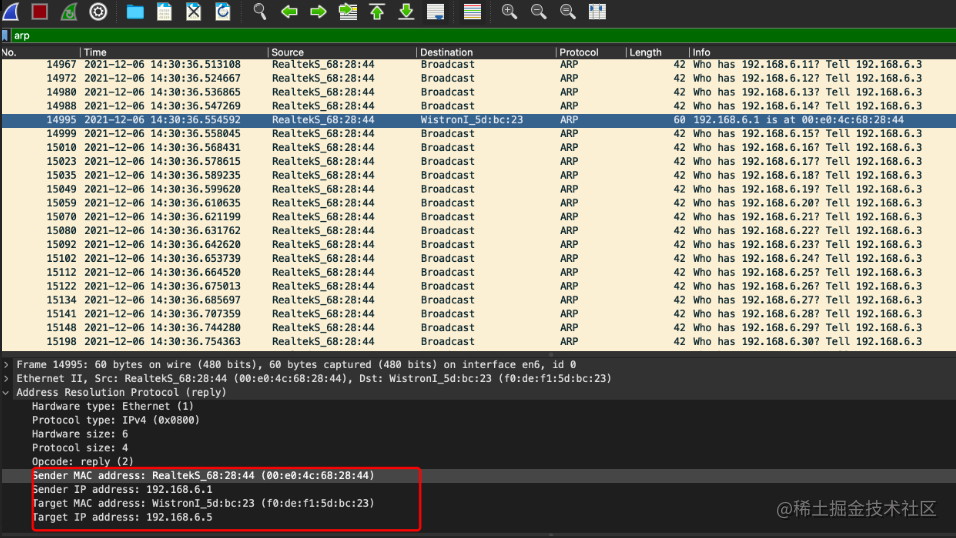This screenshot has height=538, width=956.
Task: Go back with the green left arrow
Action: 289,11
